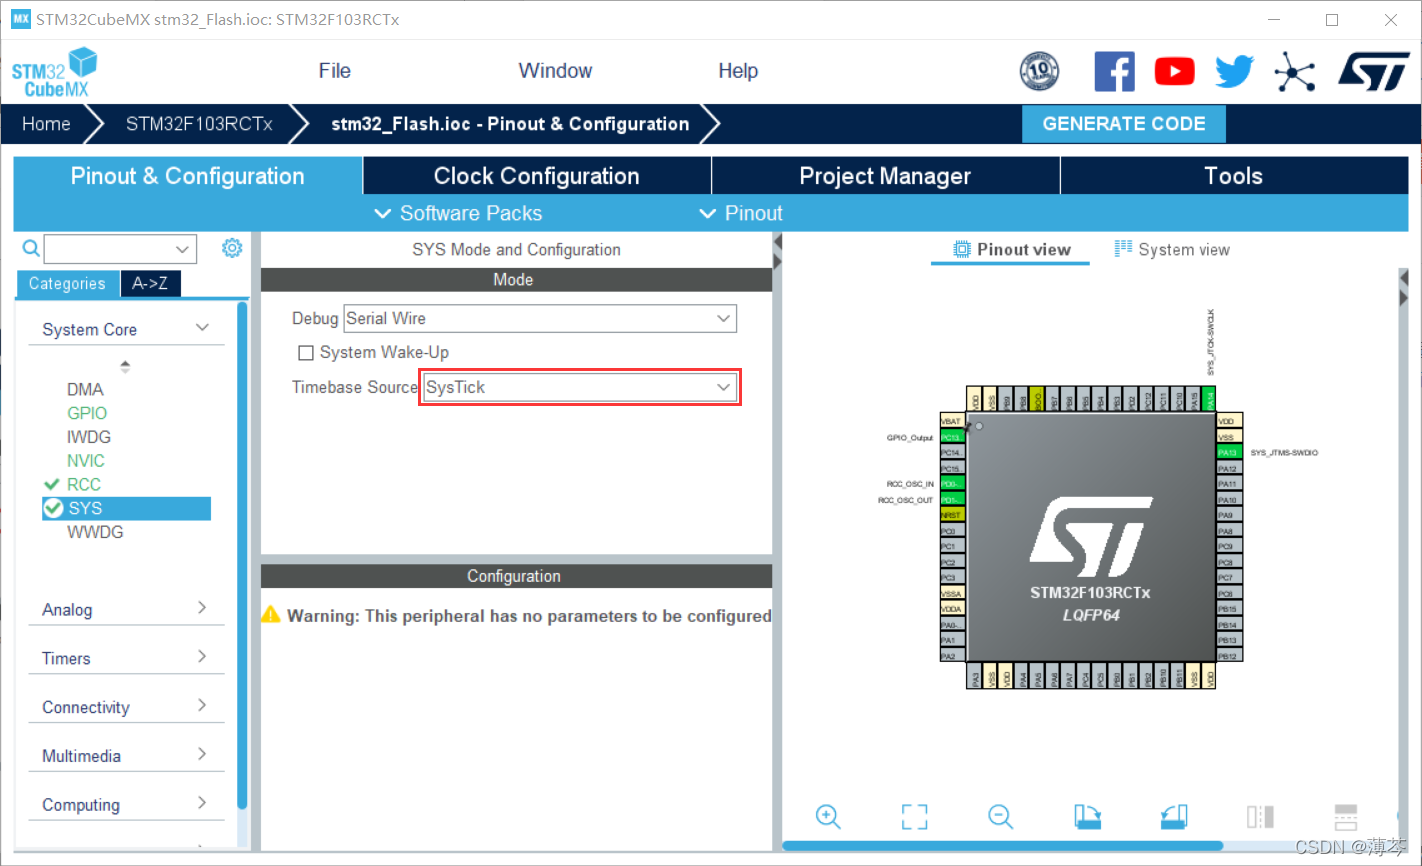This screenshot has height=866, width=1422.
Task: Zoom in on the pinout view
Action: [x=828, y=816]
